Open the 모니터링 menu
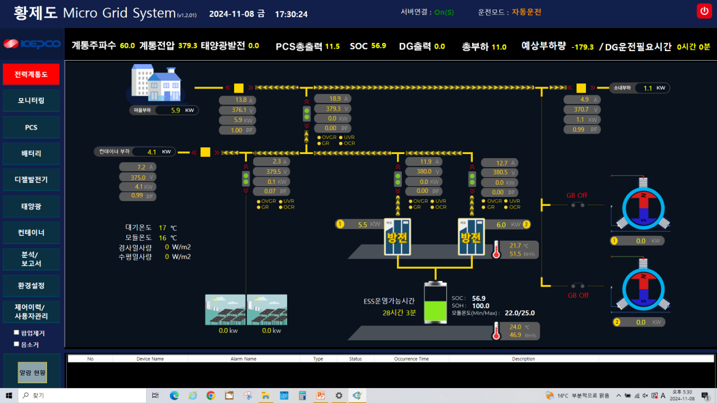This screenshot has height=403, width=717. tap(31, 101)
